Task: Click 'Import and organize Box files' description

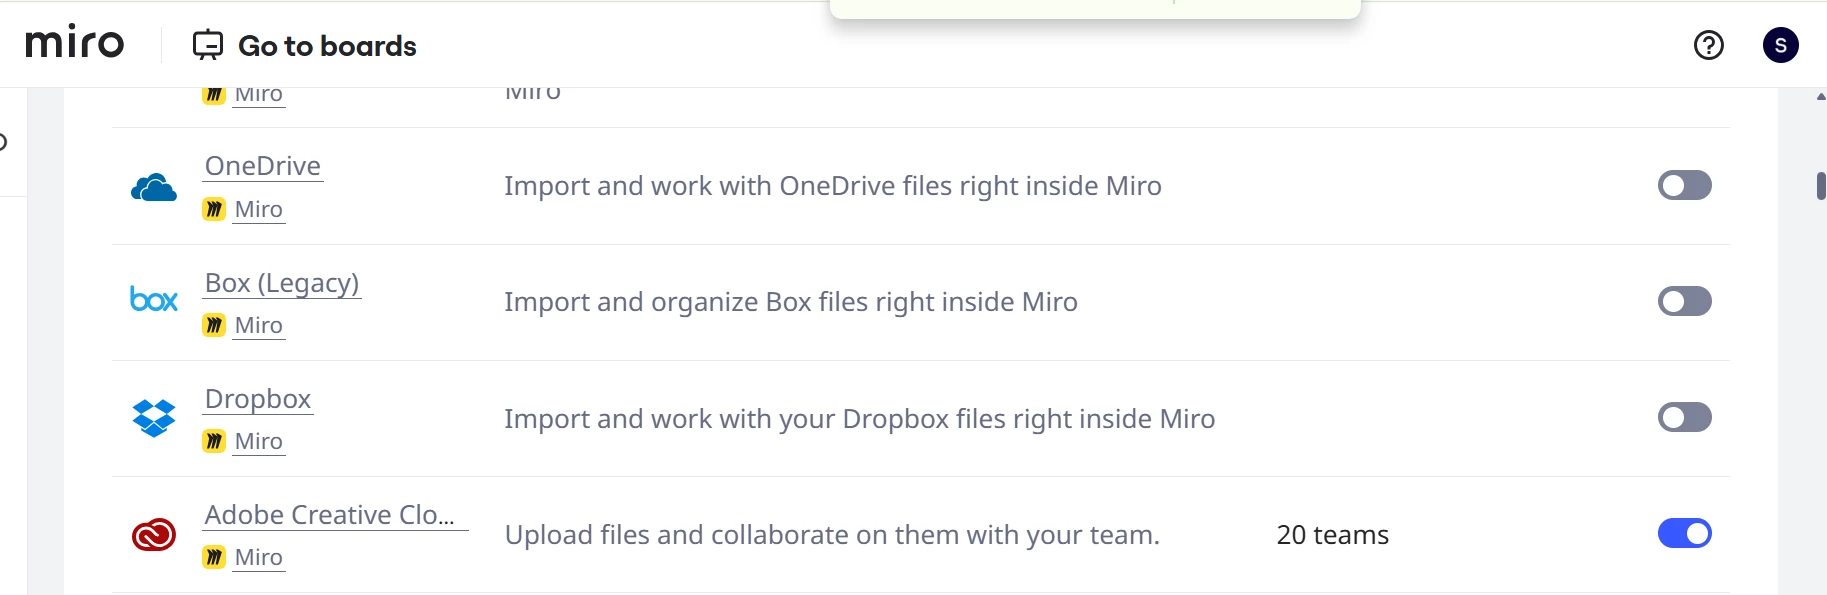Action: [791, 302]
